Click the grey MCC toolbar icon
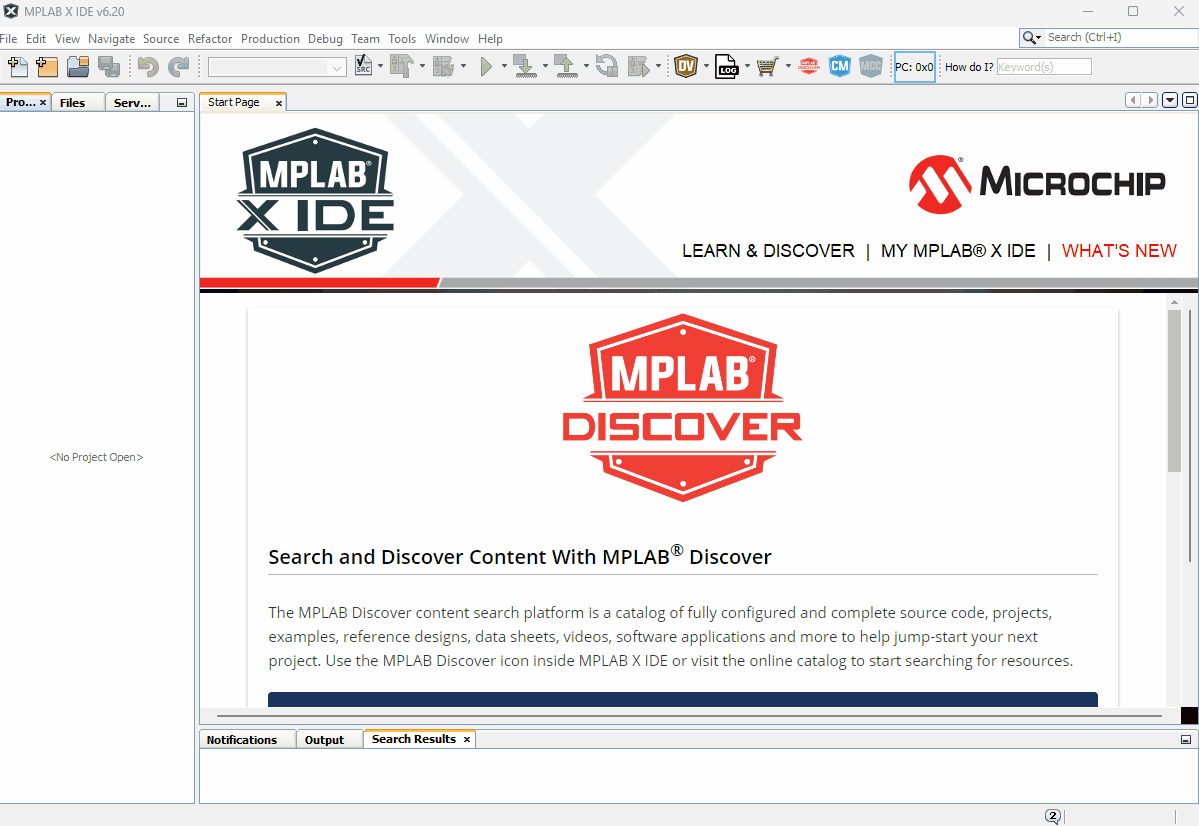The width and height of the screenshot is (1199, 826). click(870, 67)
